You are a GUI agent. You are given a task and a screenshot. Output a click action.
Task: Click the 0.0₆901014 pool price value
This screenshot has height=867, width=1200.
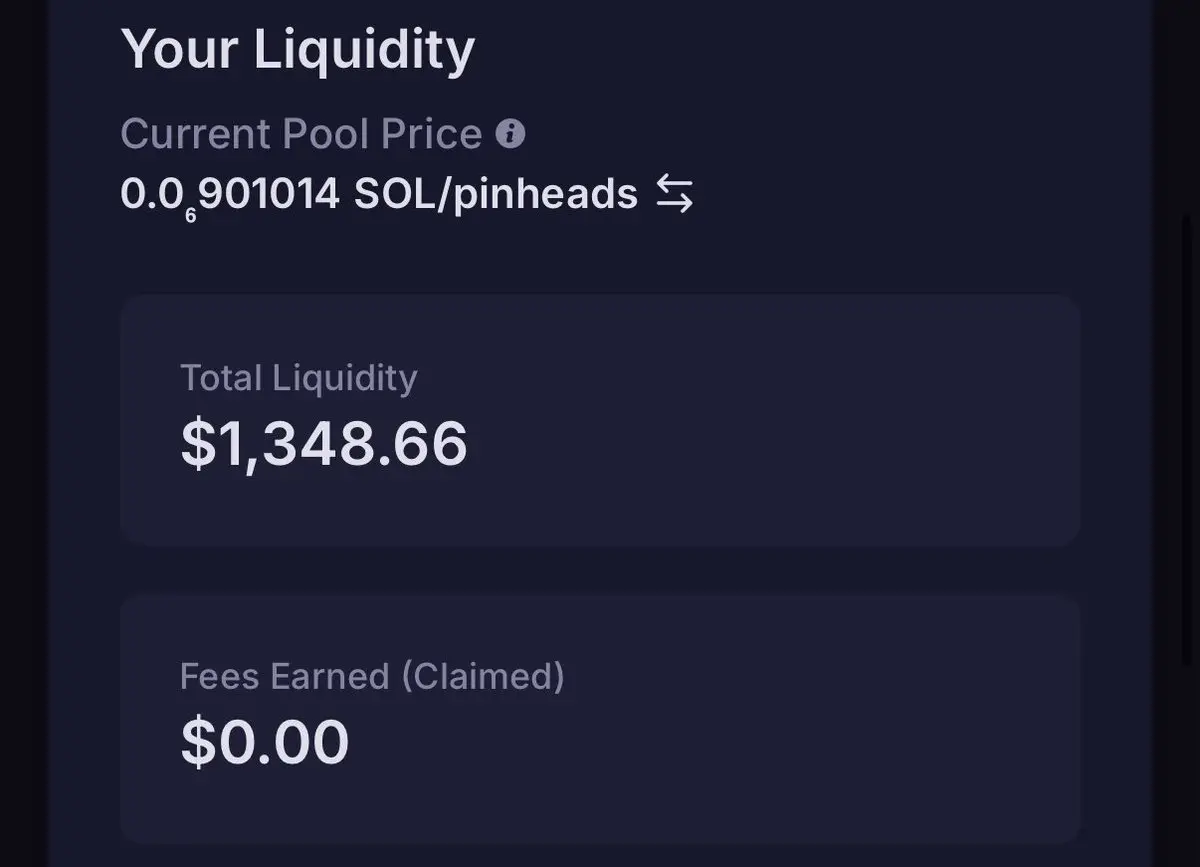pyautogui.click(x=230, y=193)
